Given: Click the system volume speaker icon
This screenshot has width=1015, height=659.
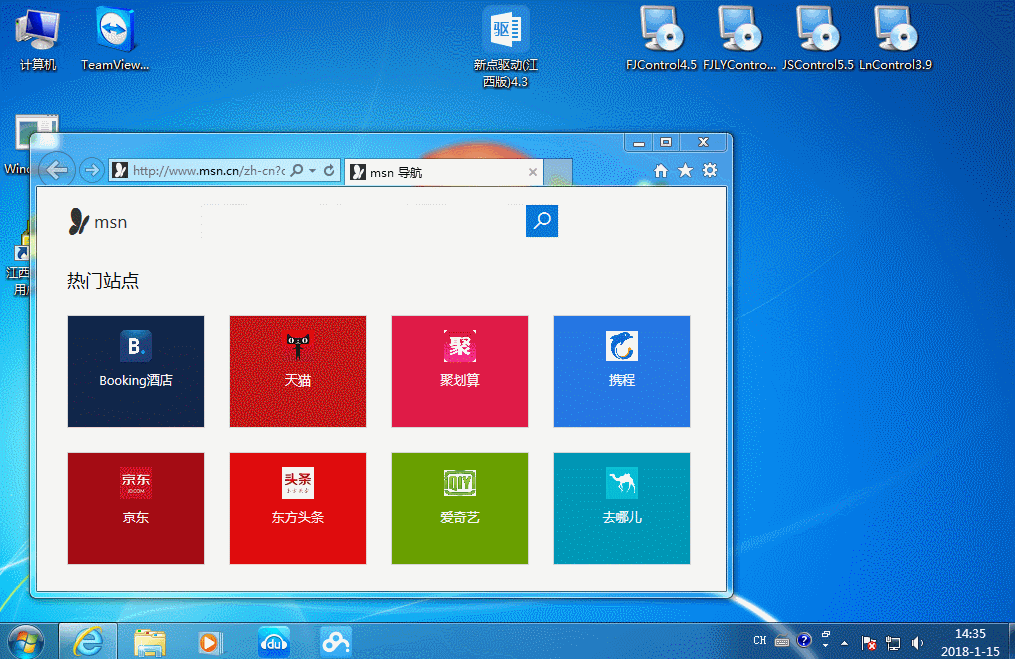Looking at the screenshot, I should [918, 642].
